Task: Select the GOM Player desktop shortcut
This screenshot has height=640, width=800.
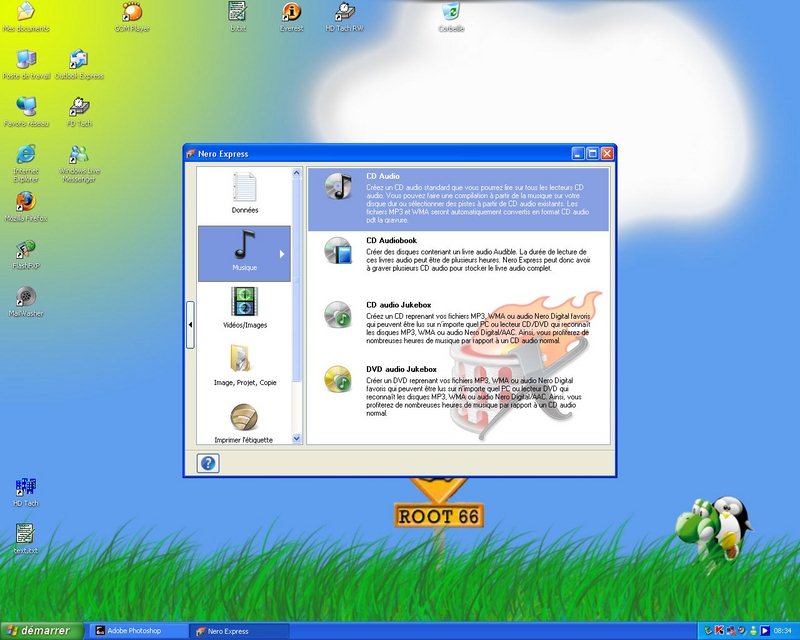Action: tap(132, 17)
